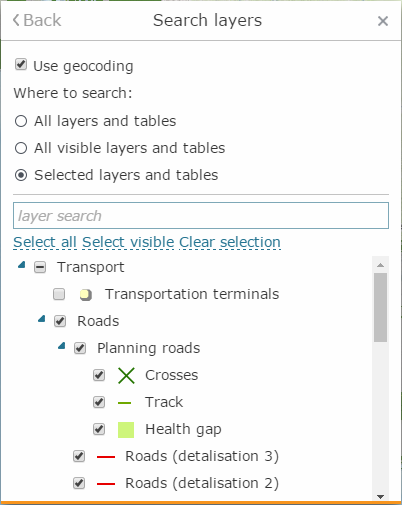Click into the layer search field
This screenshot has width=402, height=505.
(x=201, y=216)
